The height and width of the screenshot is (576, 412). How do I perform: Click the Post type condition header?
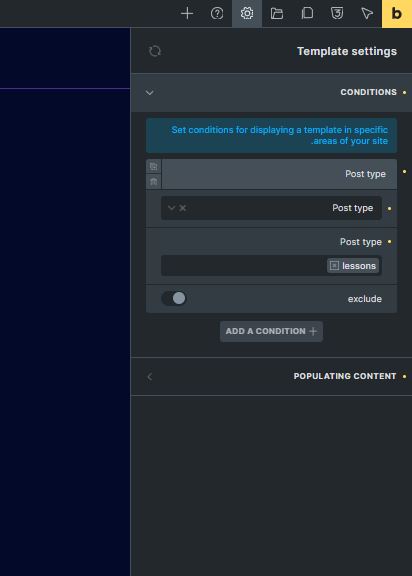coord(279,174)
